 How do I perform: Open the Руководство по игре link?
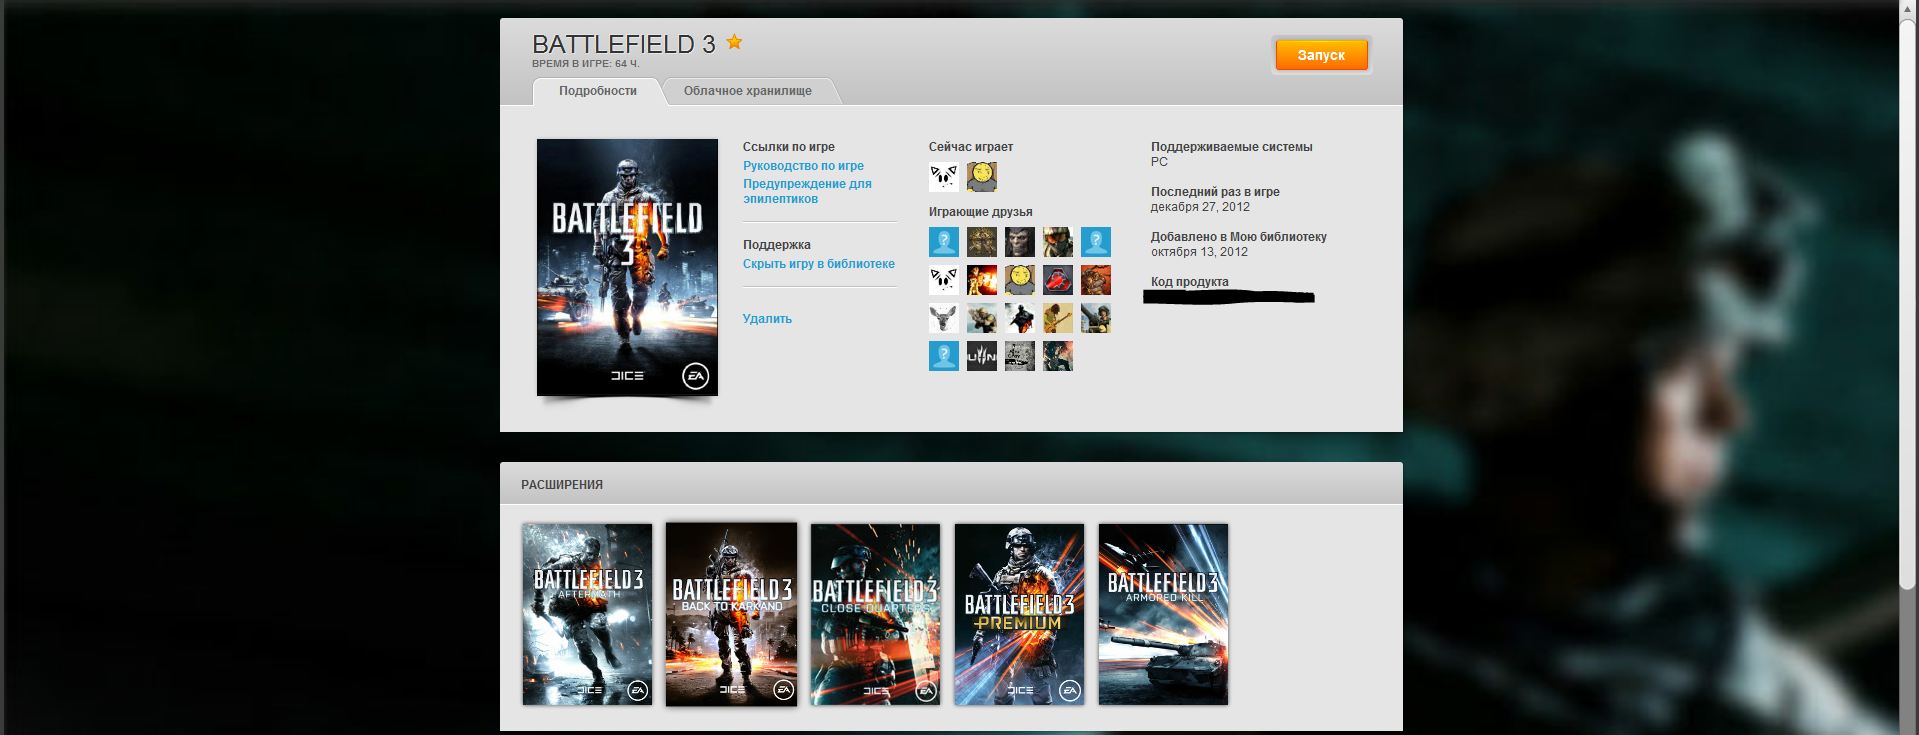803,166
